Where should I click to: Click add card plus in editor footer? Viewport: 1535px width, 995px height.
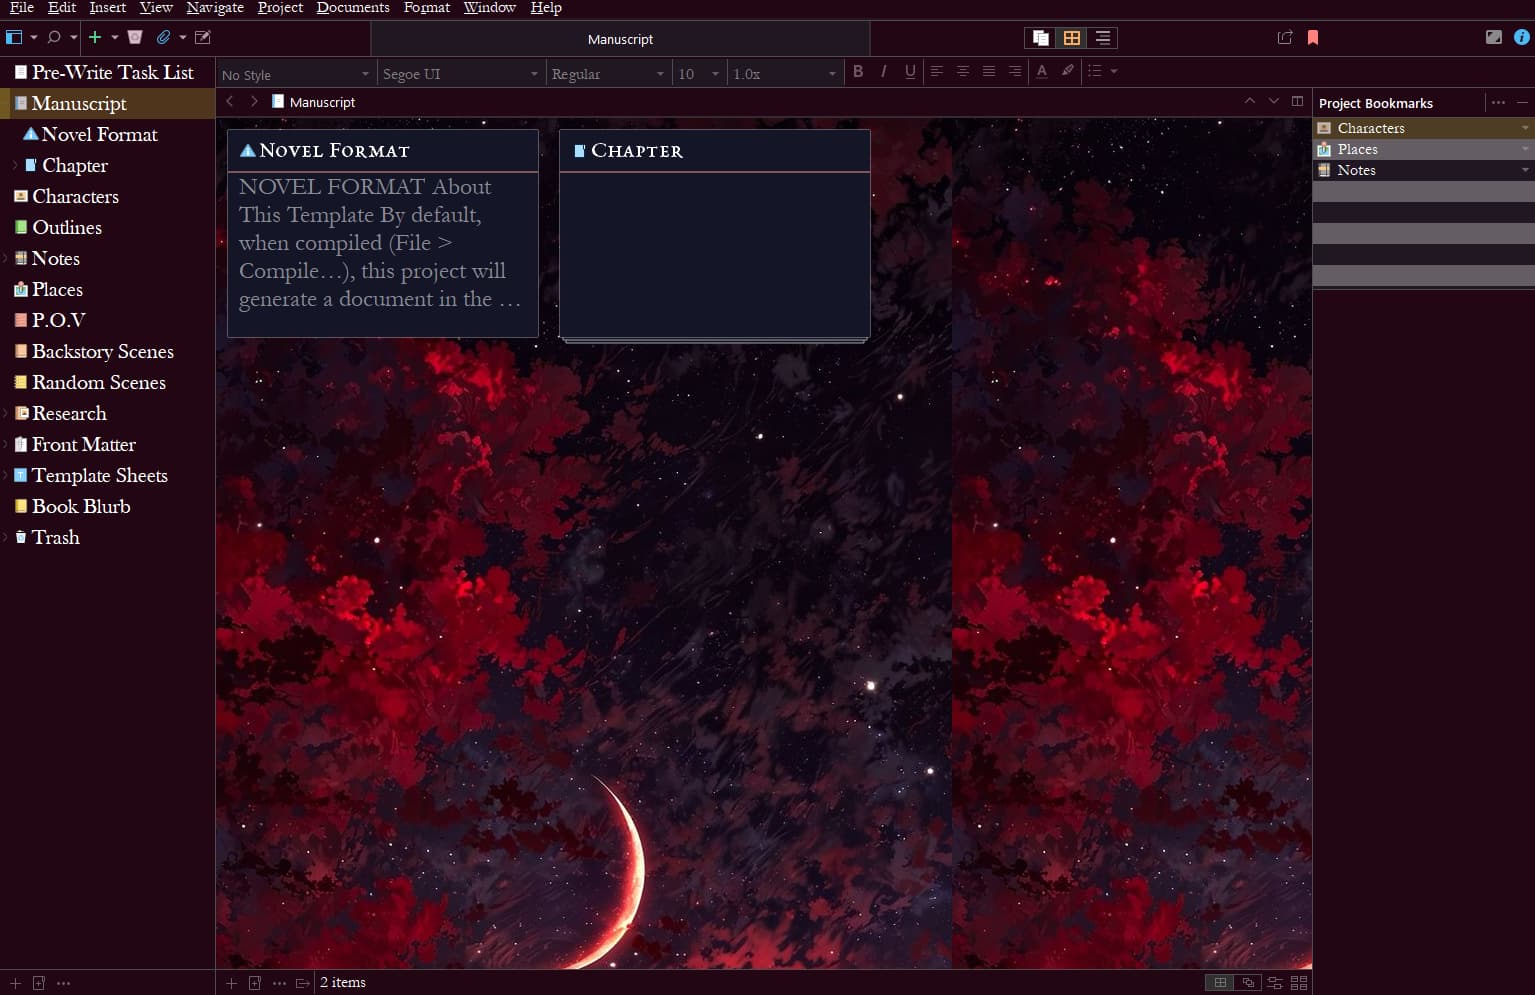tap(231, 983)
